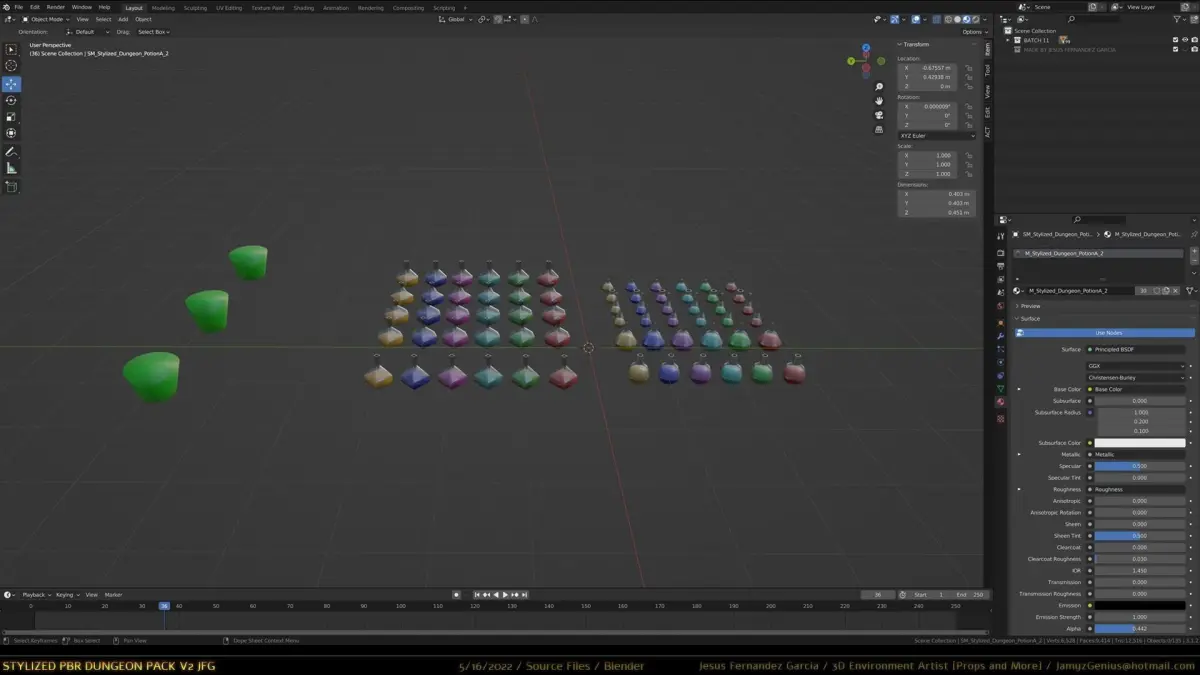Activate the Rotate tool
The width and height of the screenshot is (1200, 675).
click(12, 101)
